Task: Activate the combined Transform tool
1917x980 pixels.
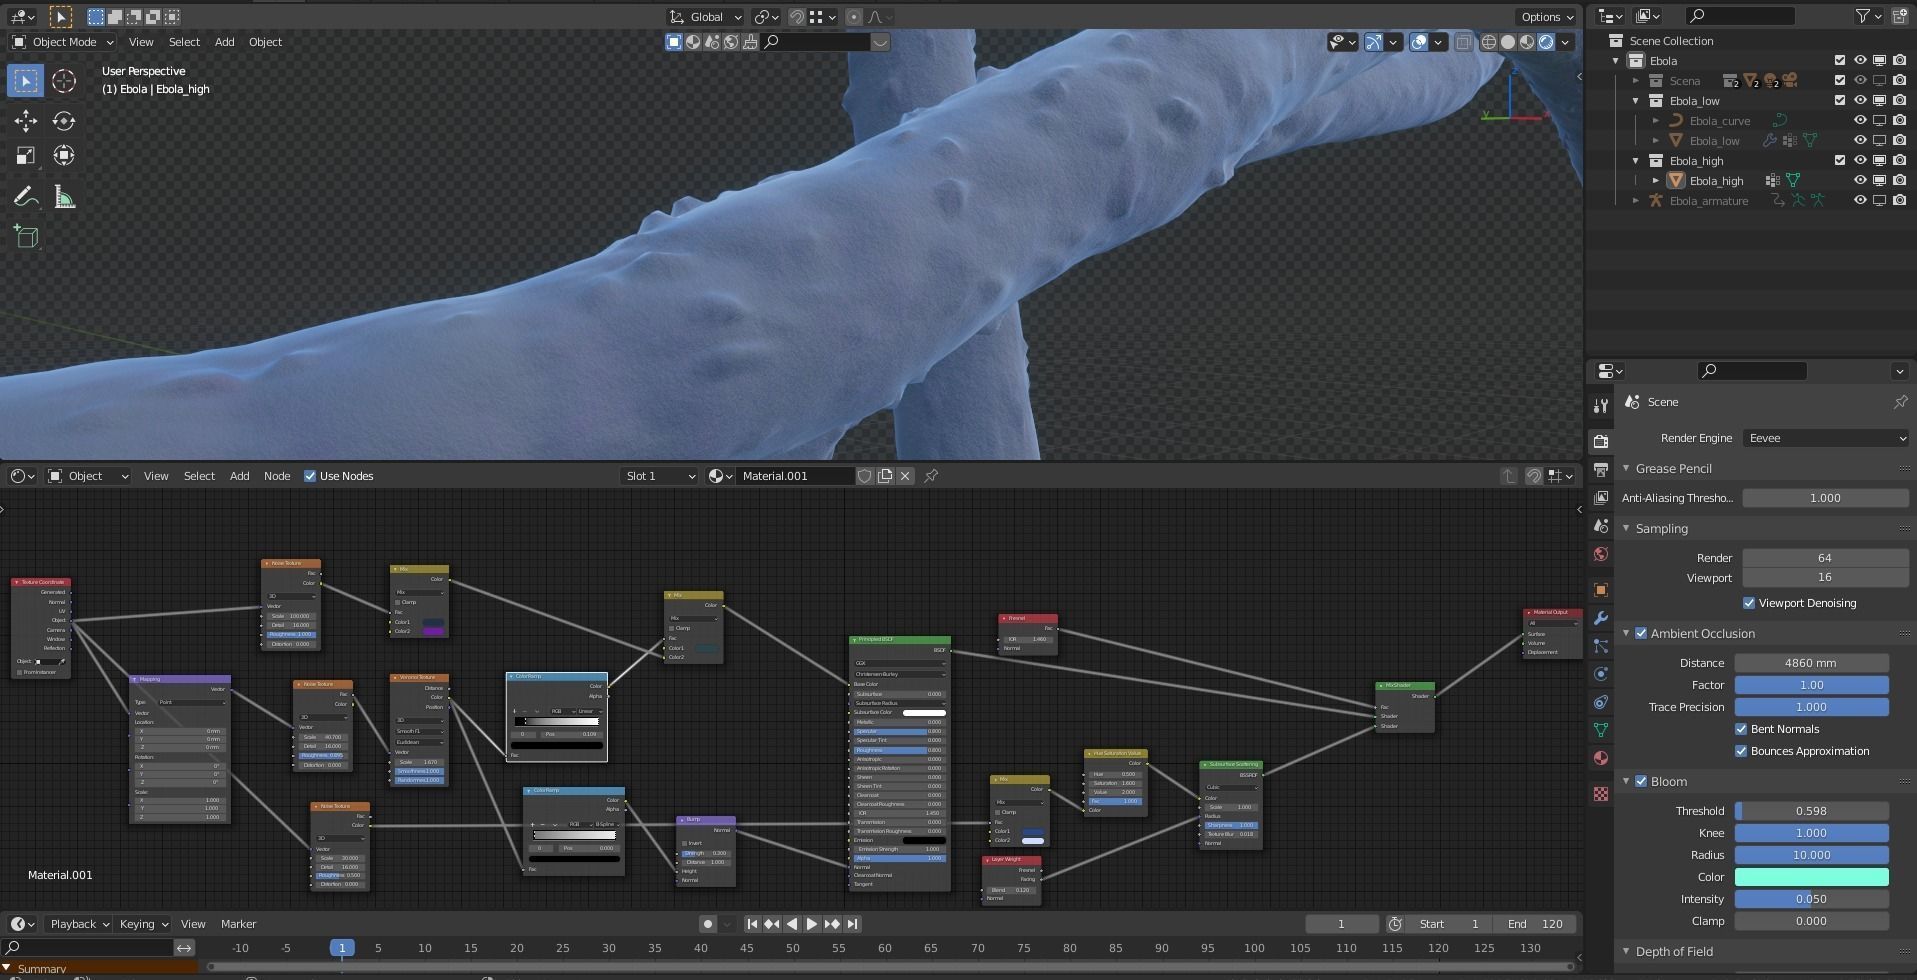Action: pos(64,155)
